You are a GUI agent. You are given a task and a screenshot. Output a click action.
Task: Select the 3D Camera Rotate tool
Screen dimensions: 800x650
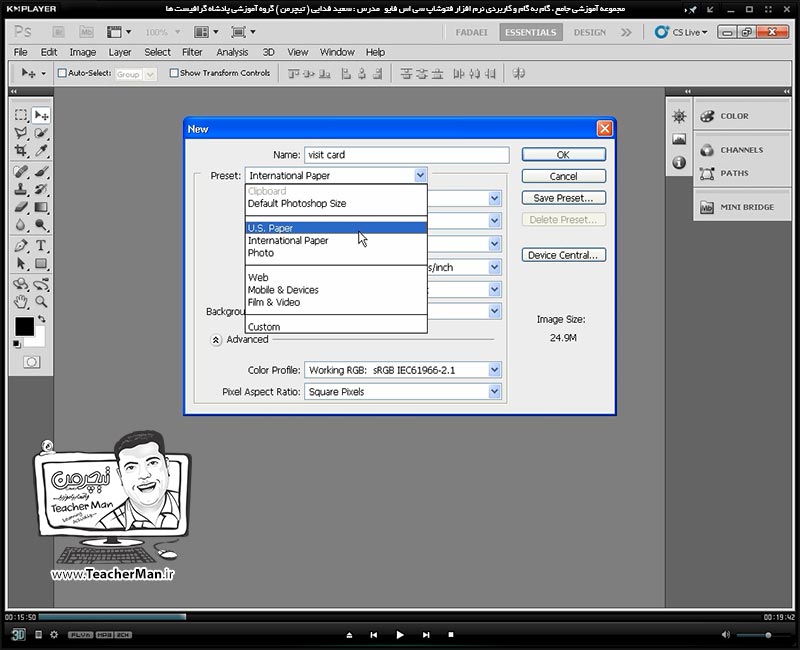tap(41, 284)
